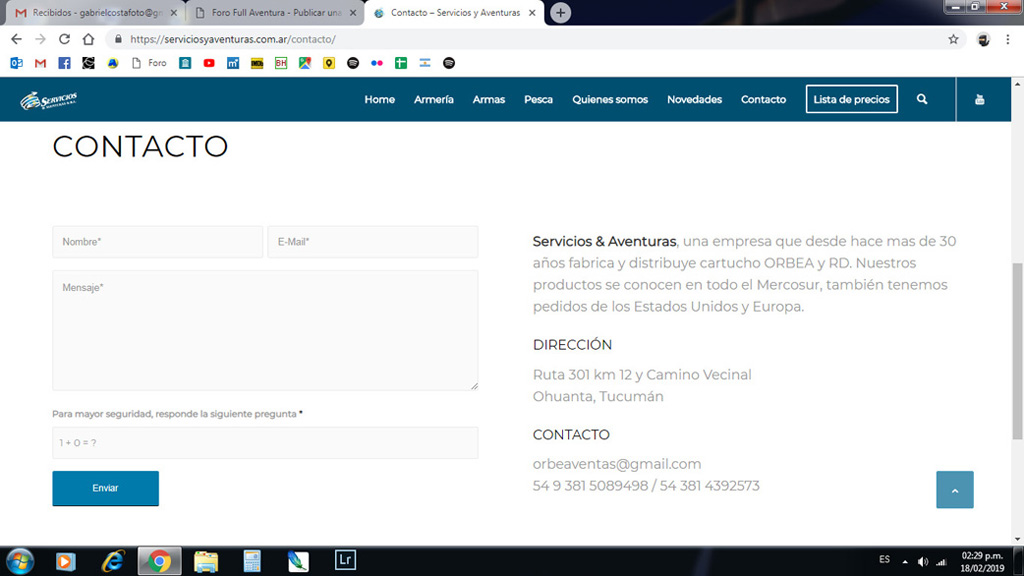Open File Explorer from the taskbar
The height and width of the screenshot is (576, 1024).
coord(206,562)
